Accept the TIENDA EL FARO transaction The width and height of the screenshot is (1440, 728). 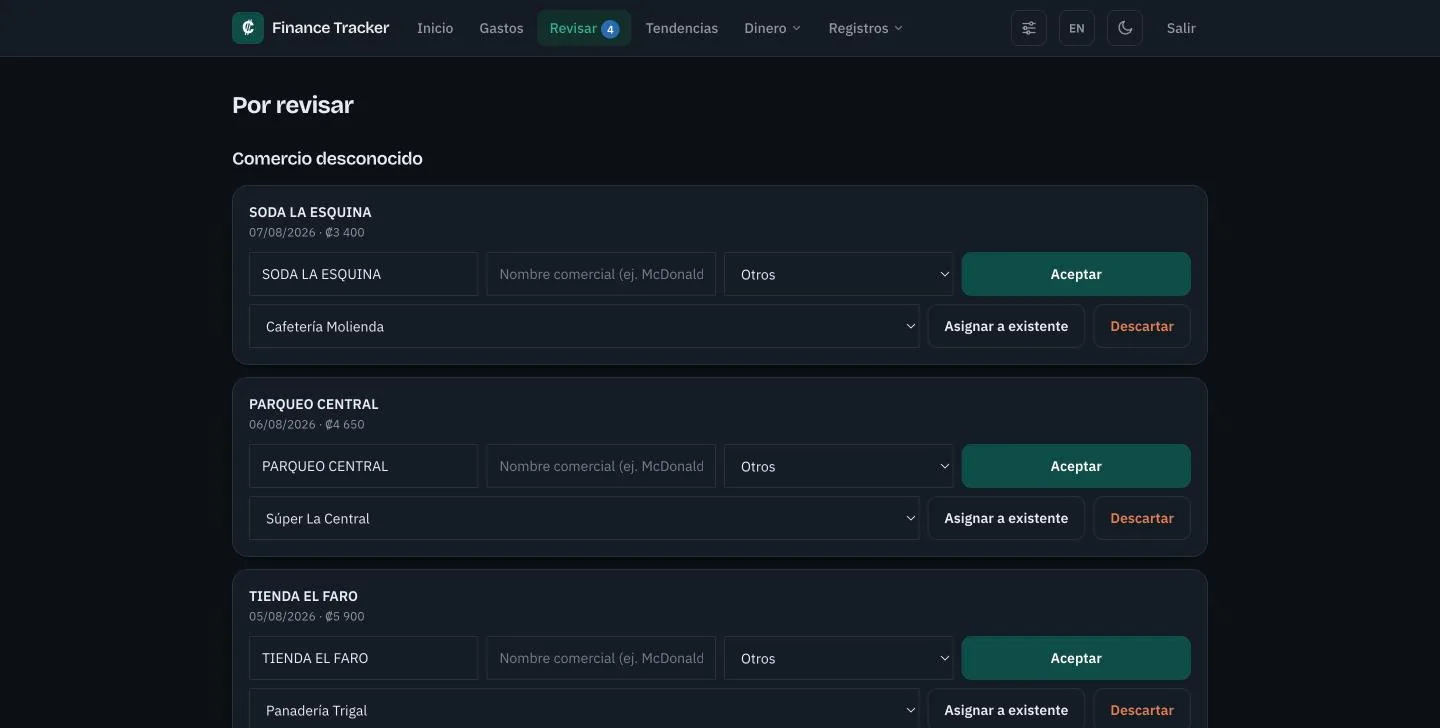tap(1076, 658)
